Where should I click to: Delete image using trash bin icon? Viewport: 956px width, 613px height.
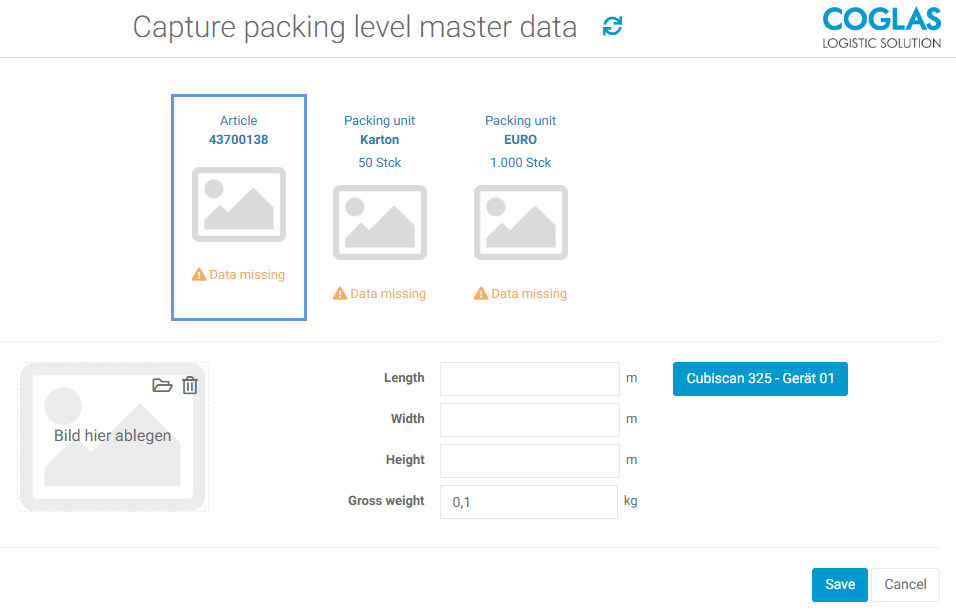click(x=190, y=385)
